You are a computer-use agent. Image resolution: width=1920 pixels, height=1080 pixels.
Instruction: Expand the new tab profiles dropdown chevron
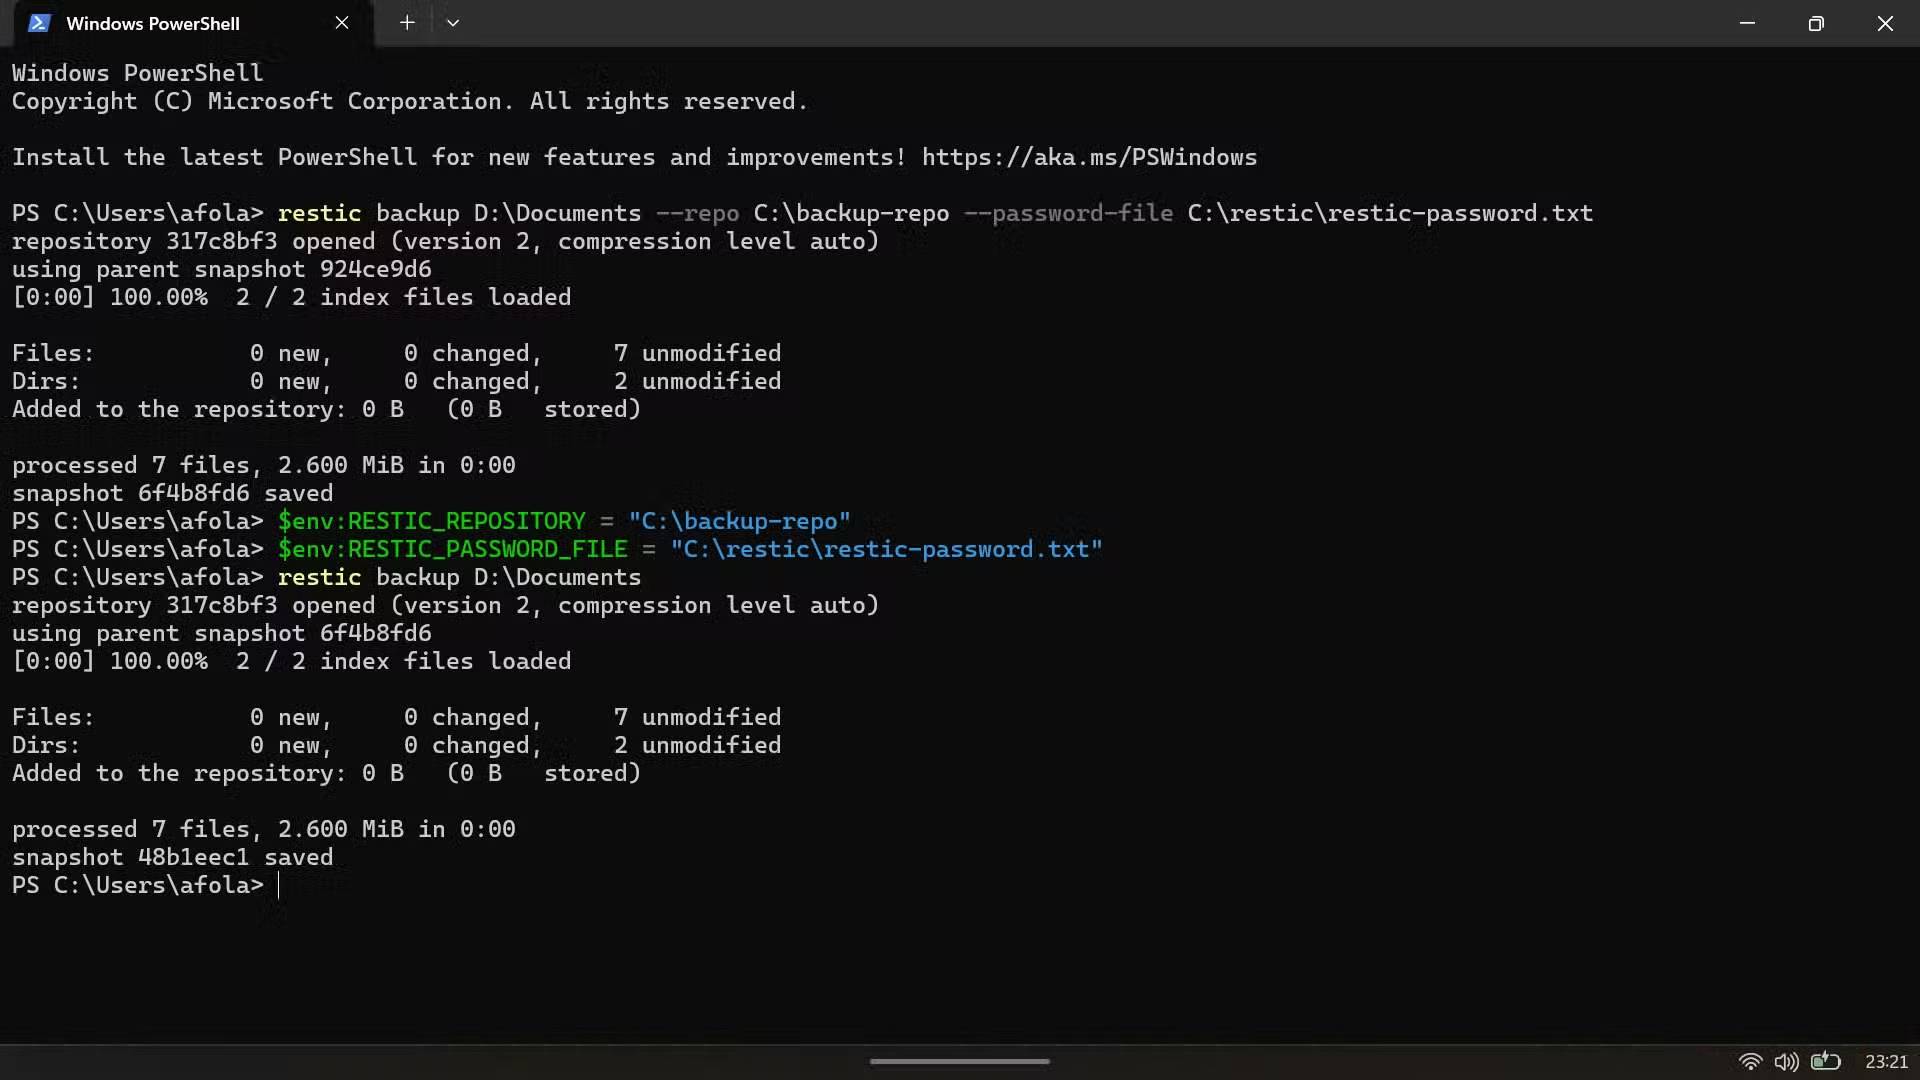(x=453, y=23)
